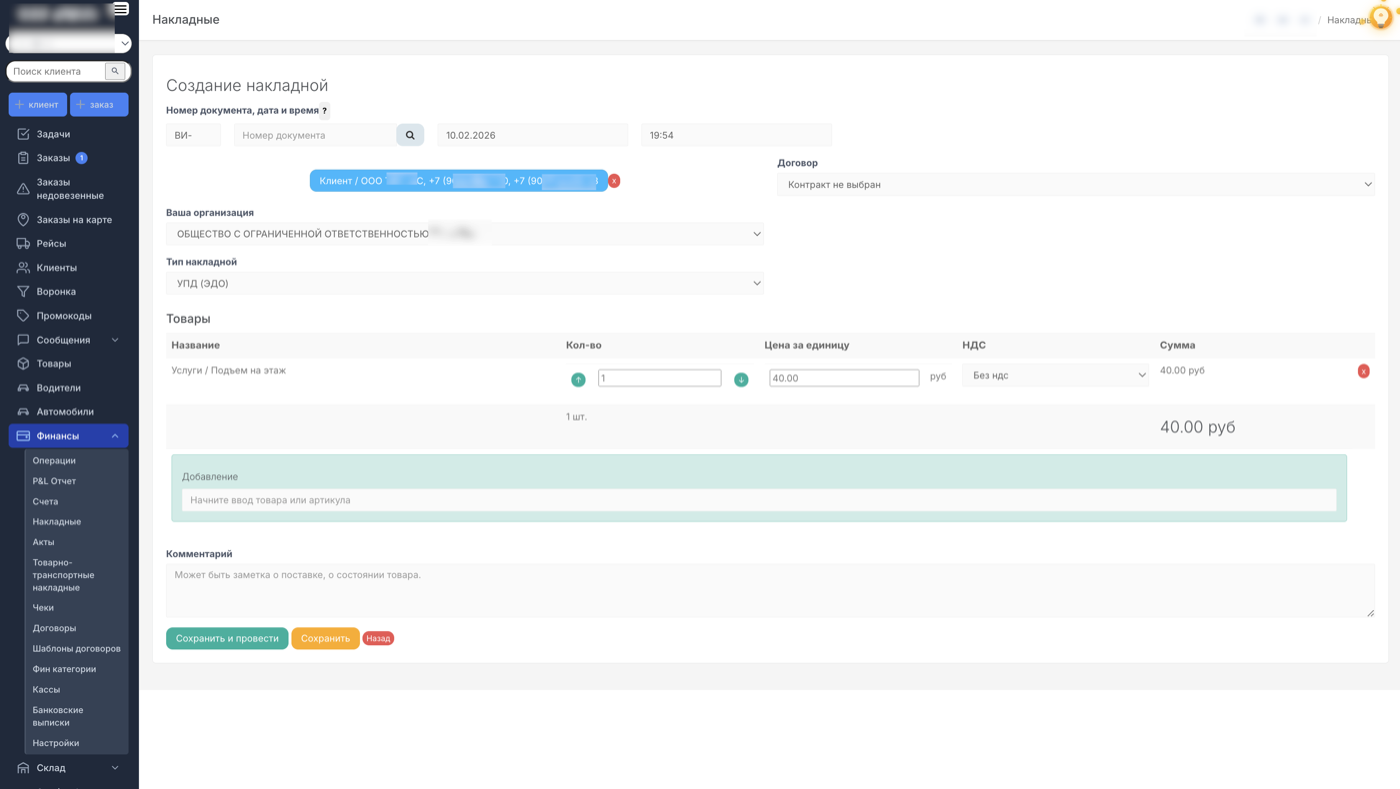Go to Банковские выписки menu item
1400x789 pixels.
point(58,716)
